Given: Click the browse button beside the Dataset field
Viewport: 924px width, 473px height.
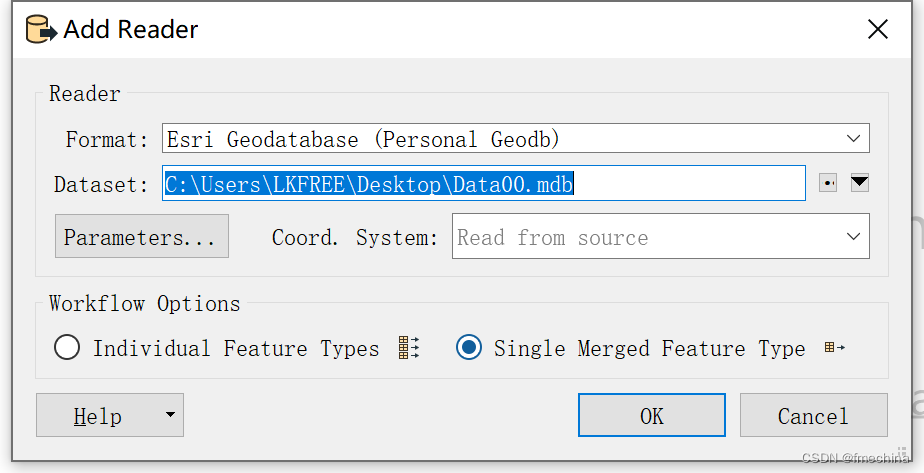Looking at the screenshot, I should click(x=827, y=184).
